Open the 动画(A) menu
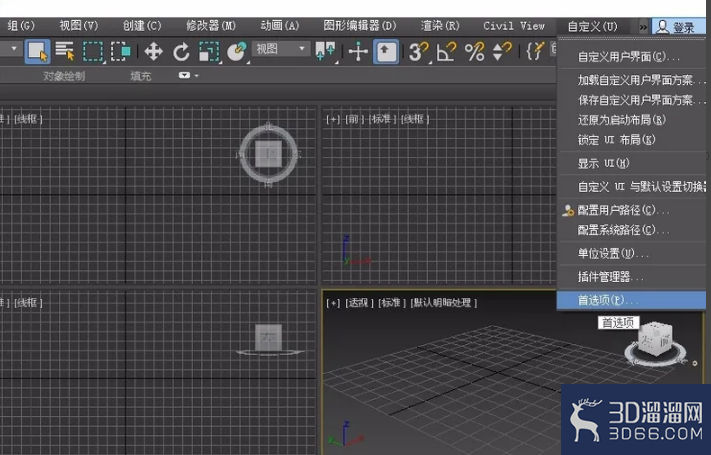The image size is (711, 455). click(280, 26)
